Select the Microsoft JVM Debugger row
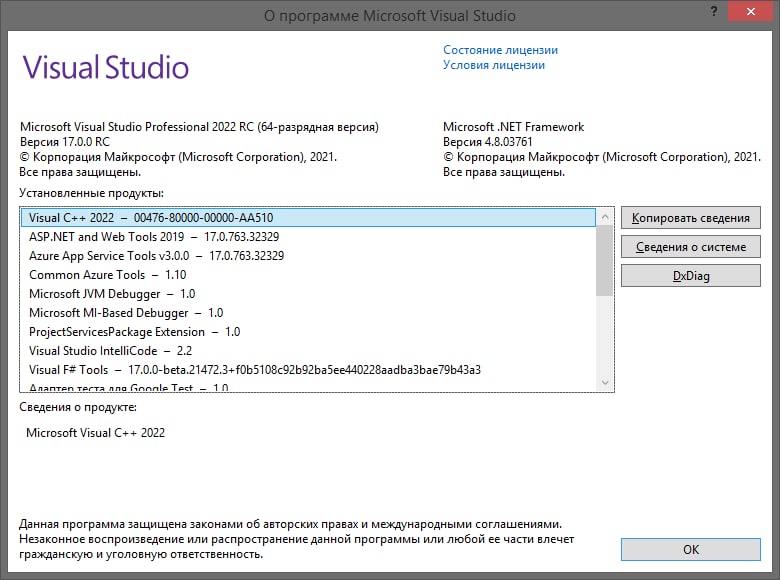780x580 pixels. point(308,294)
